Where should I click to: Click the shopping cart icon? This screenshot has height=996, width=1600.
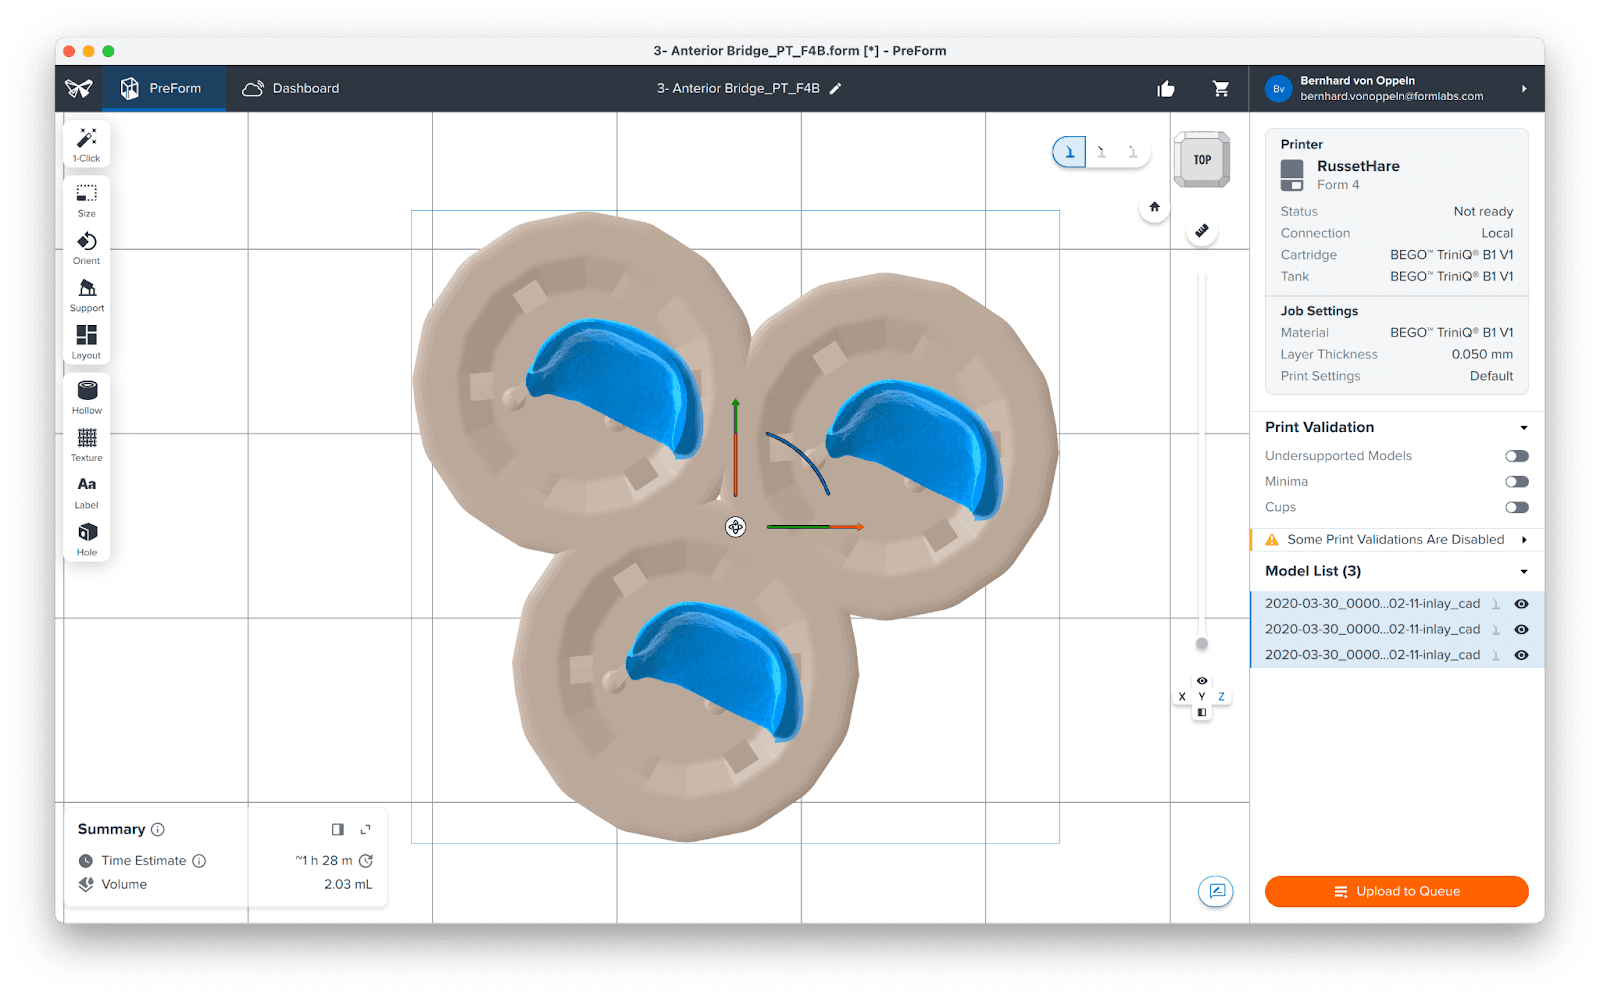click(x=1221, y=89)
